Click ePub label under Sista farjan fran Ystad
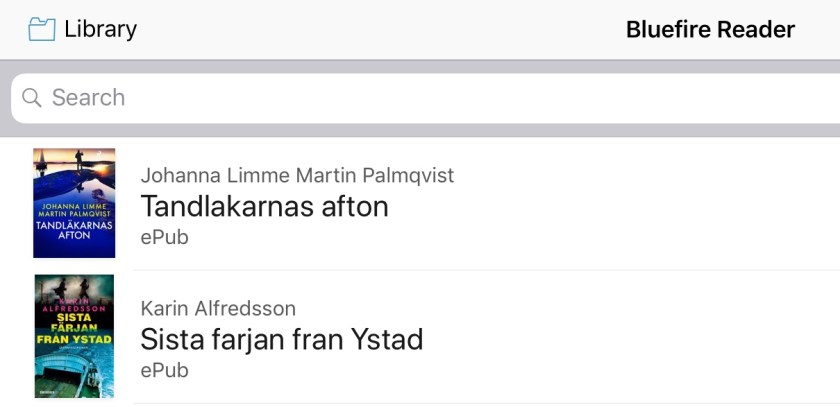This screenshot has width=840, height=407. tap(164, 370)
